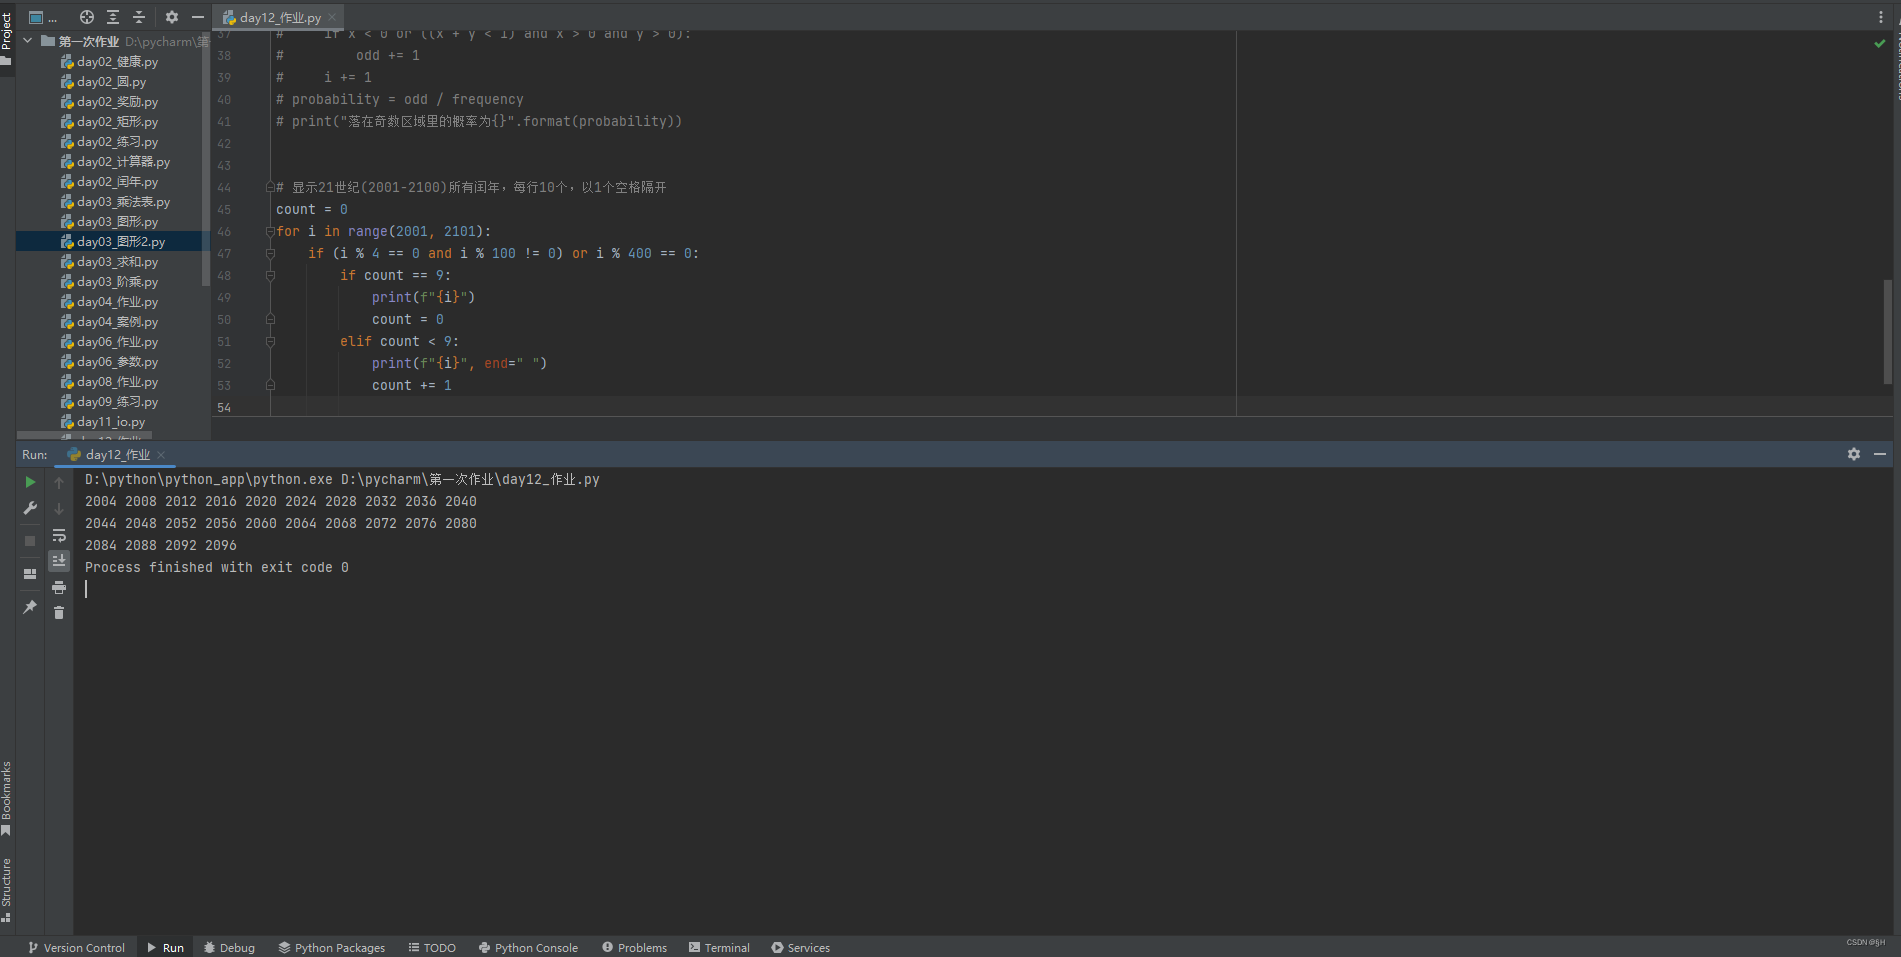Toggle scroll to end in Run console
Screen dimensions: 1901x957
tap(59, 561)
